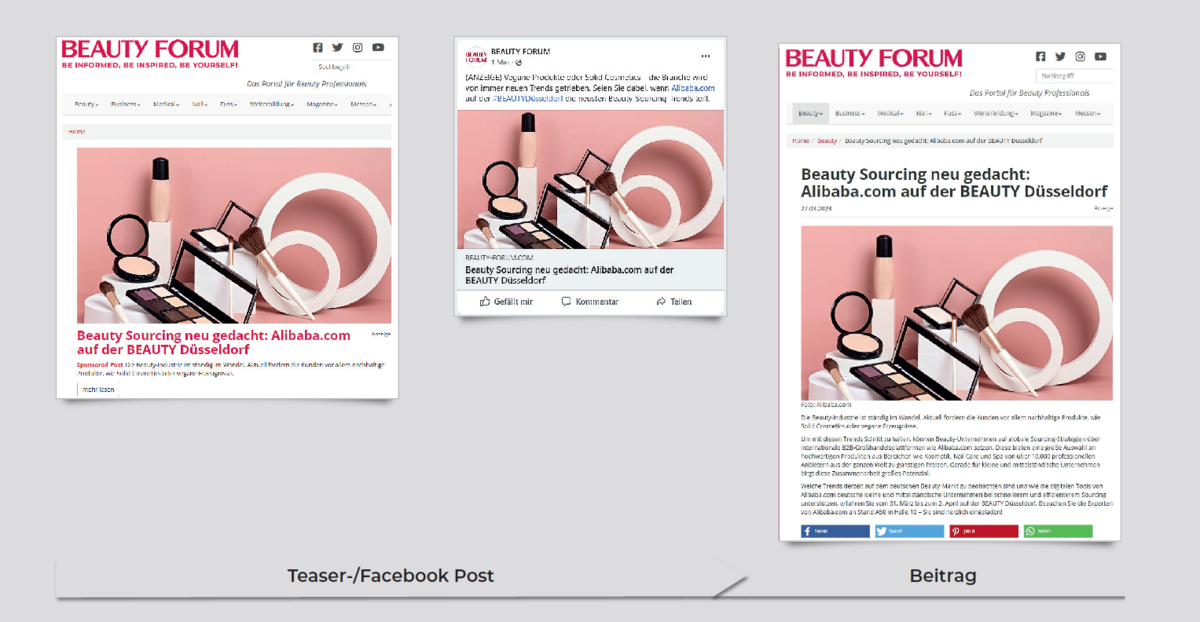Expand Nail menu in teaser page nav
This screenshot has width=1200, height=622.
point(201,104)
